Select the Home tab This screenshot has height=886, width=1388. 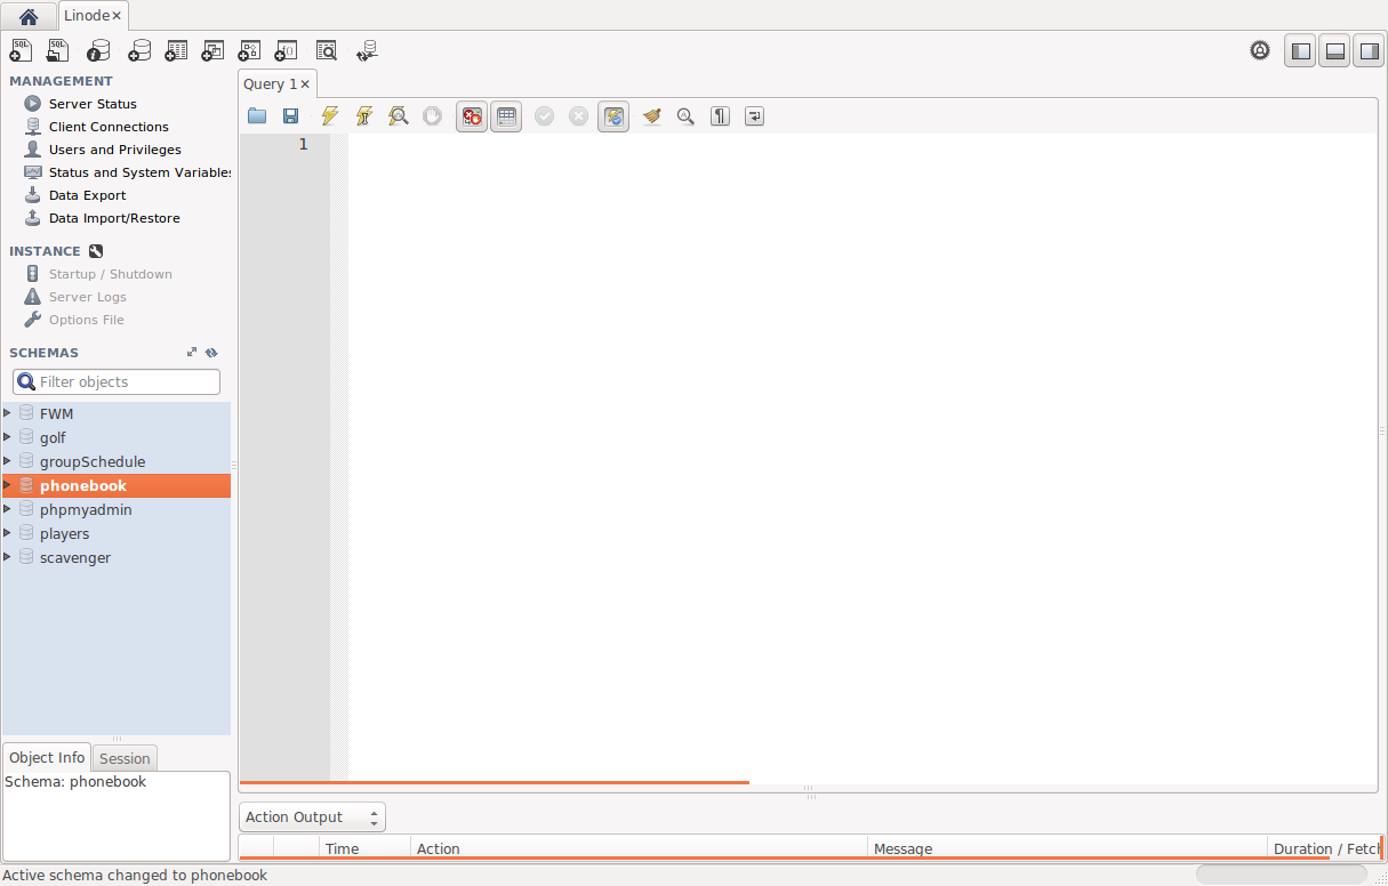[28, 15]
